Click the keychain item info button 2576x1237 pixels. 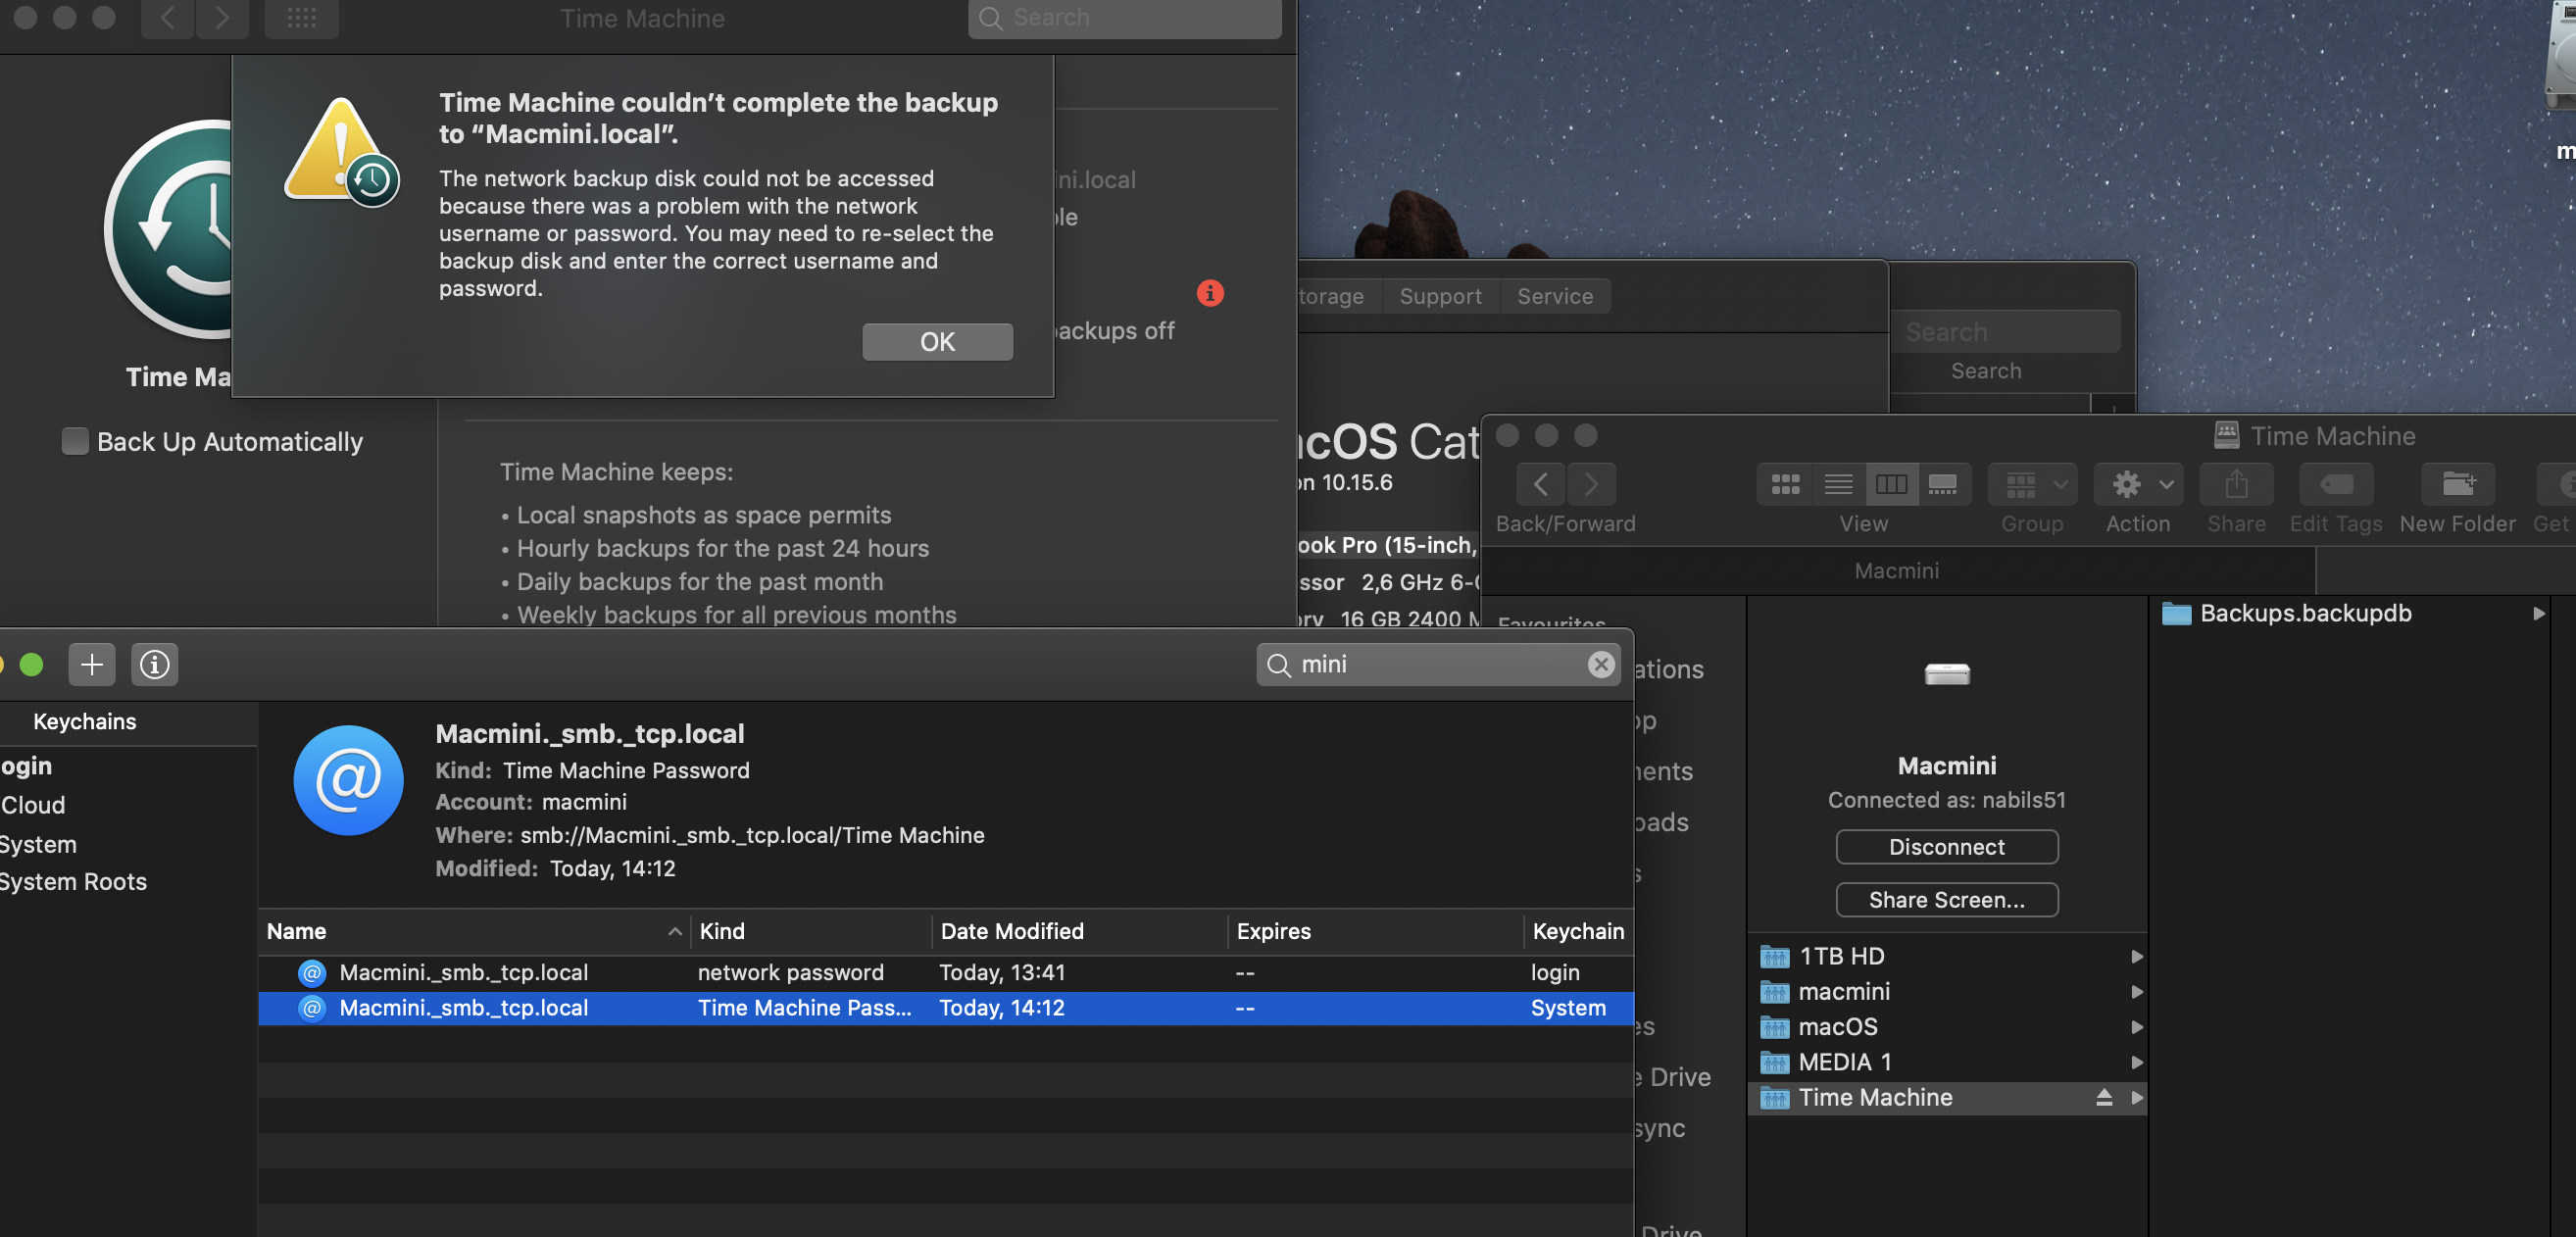click(x=154, y=664)
